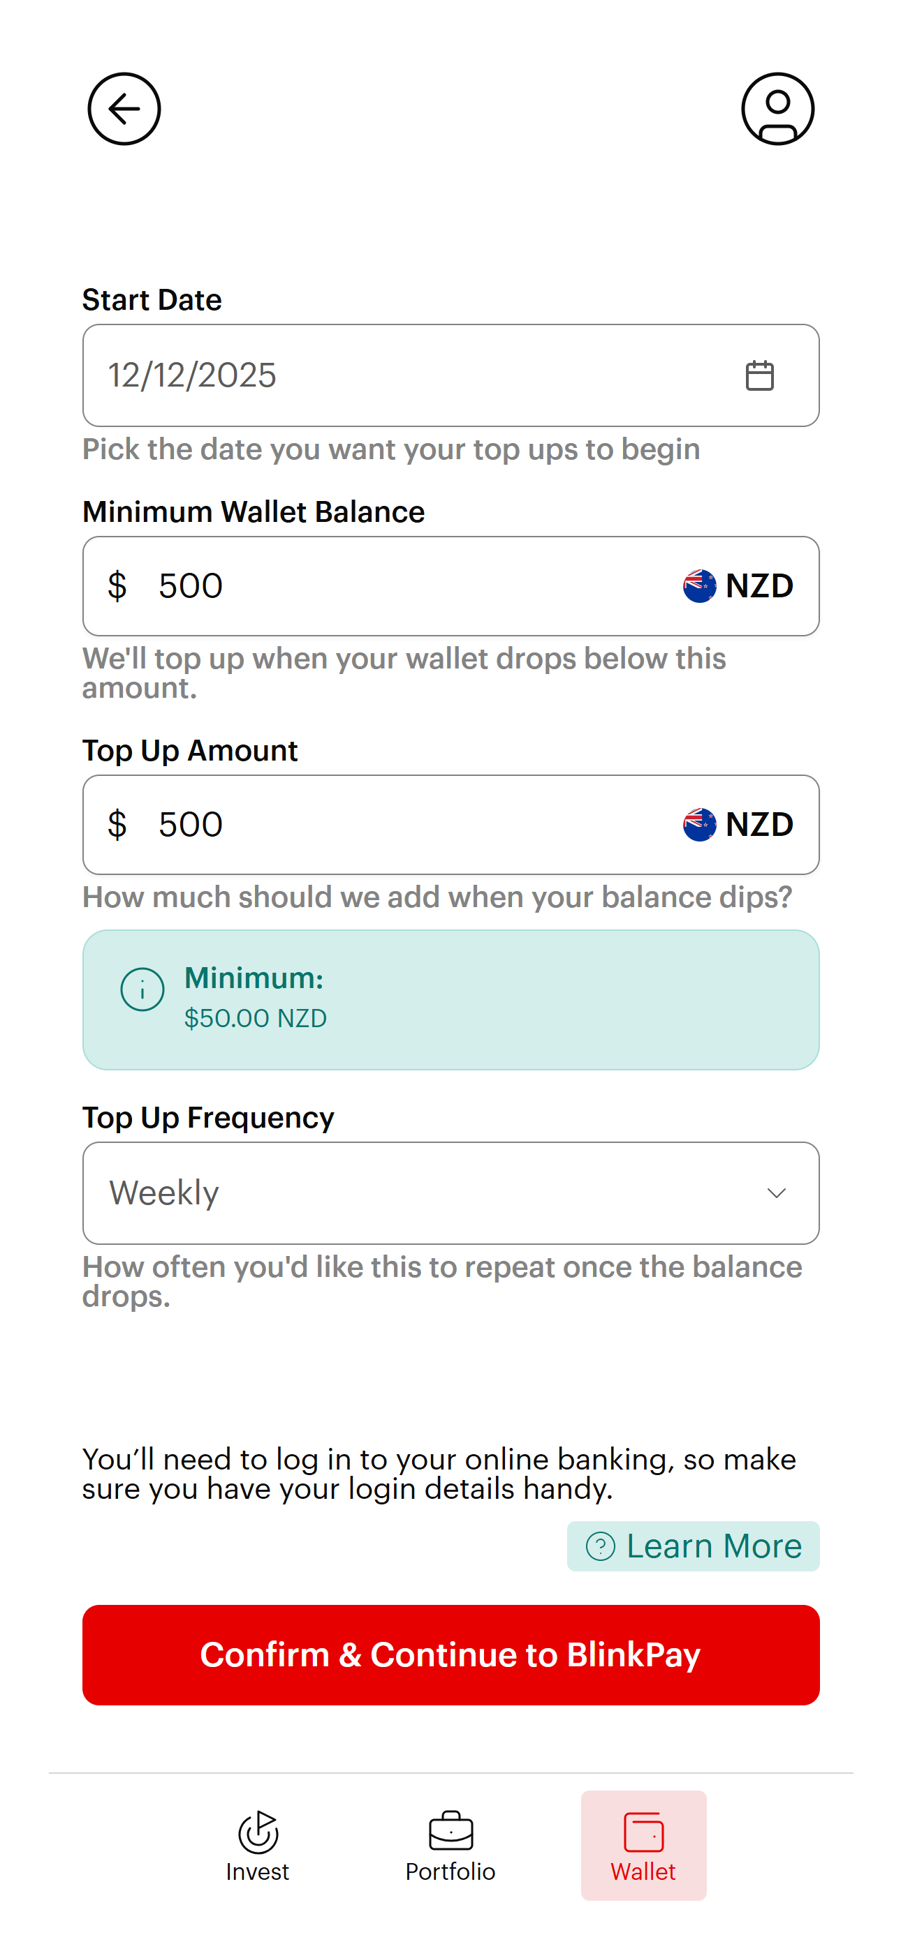
Task: Edit the Start Date field showing 12/12/2025
Action: [x=300, y=375]
